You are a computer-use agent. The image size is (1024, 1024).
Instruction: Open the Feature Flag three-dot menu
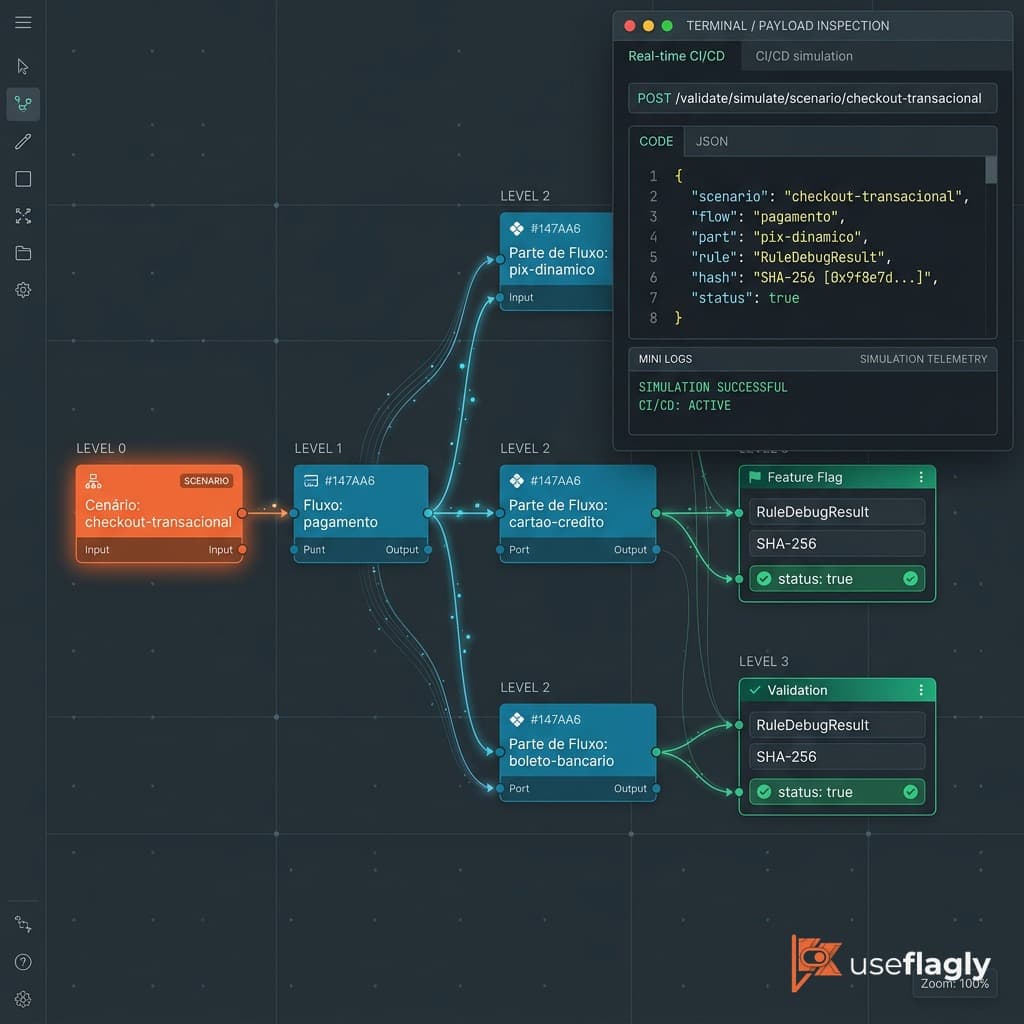coord(921,477)
